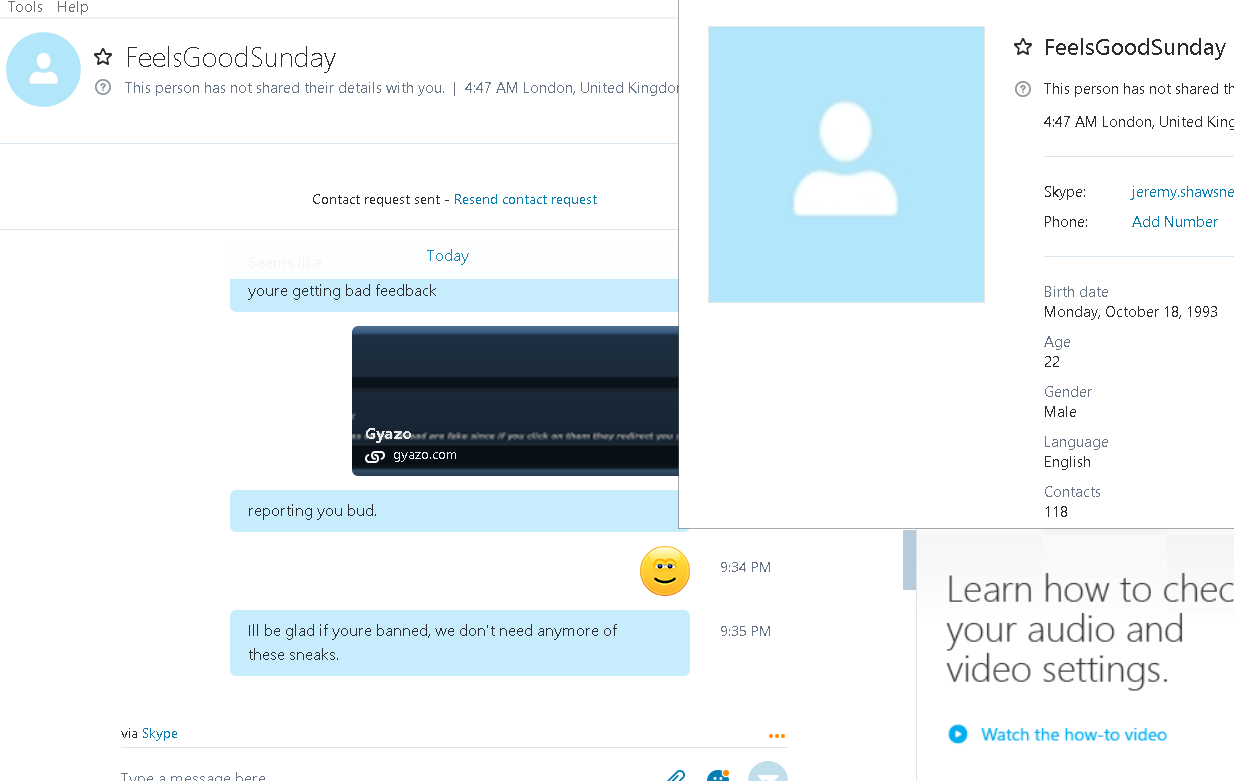Screen dimensions: 1234x781
Task: Click the Type a message here field
Action: pos(390,775)
